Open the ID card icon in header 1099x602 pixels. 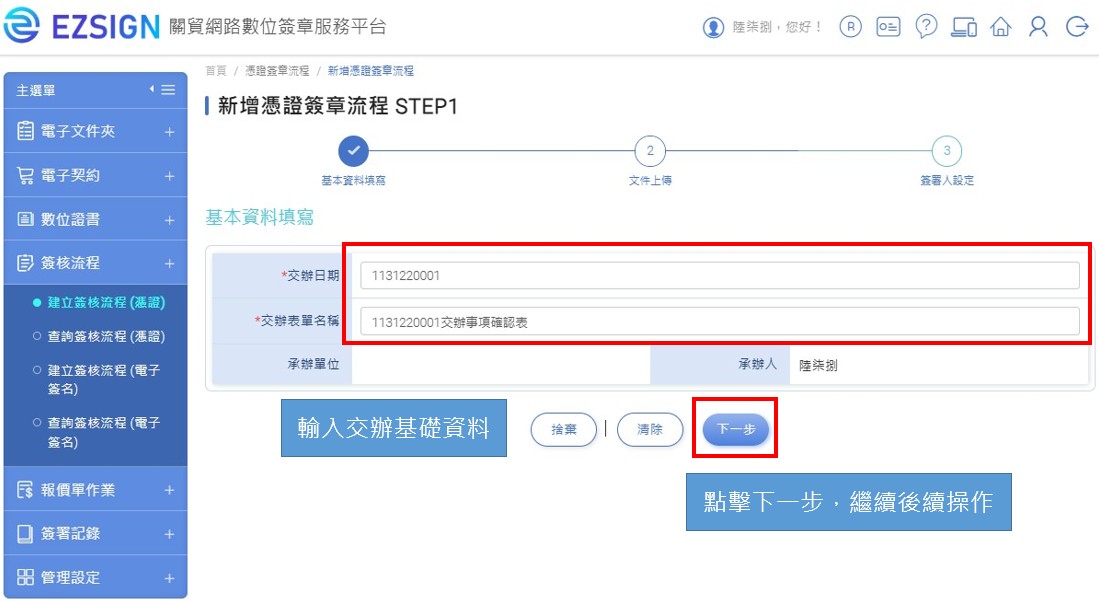tap(888, 27)
